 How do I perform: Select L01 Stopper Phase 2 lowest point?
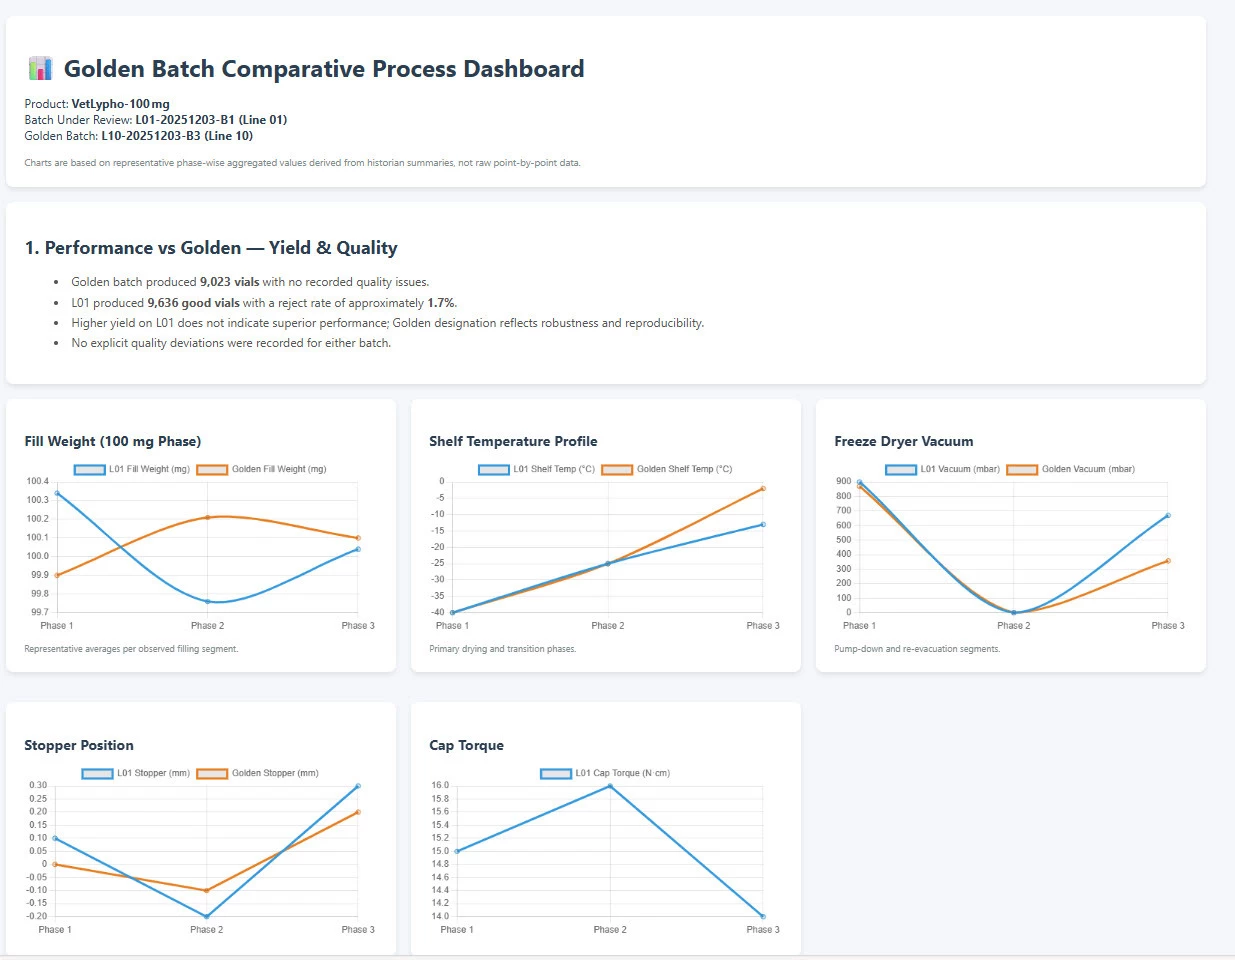207,916
